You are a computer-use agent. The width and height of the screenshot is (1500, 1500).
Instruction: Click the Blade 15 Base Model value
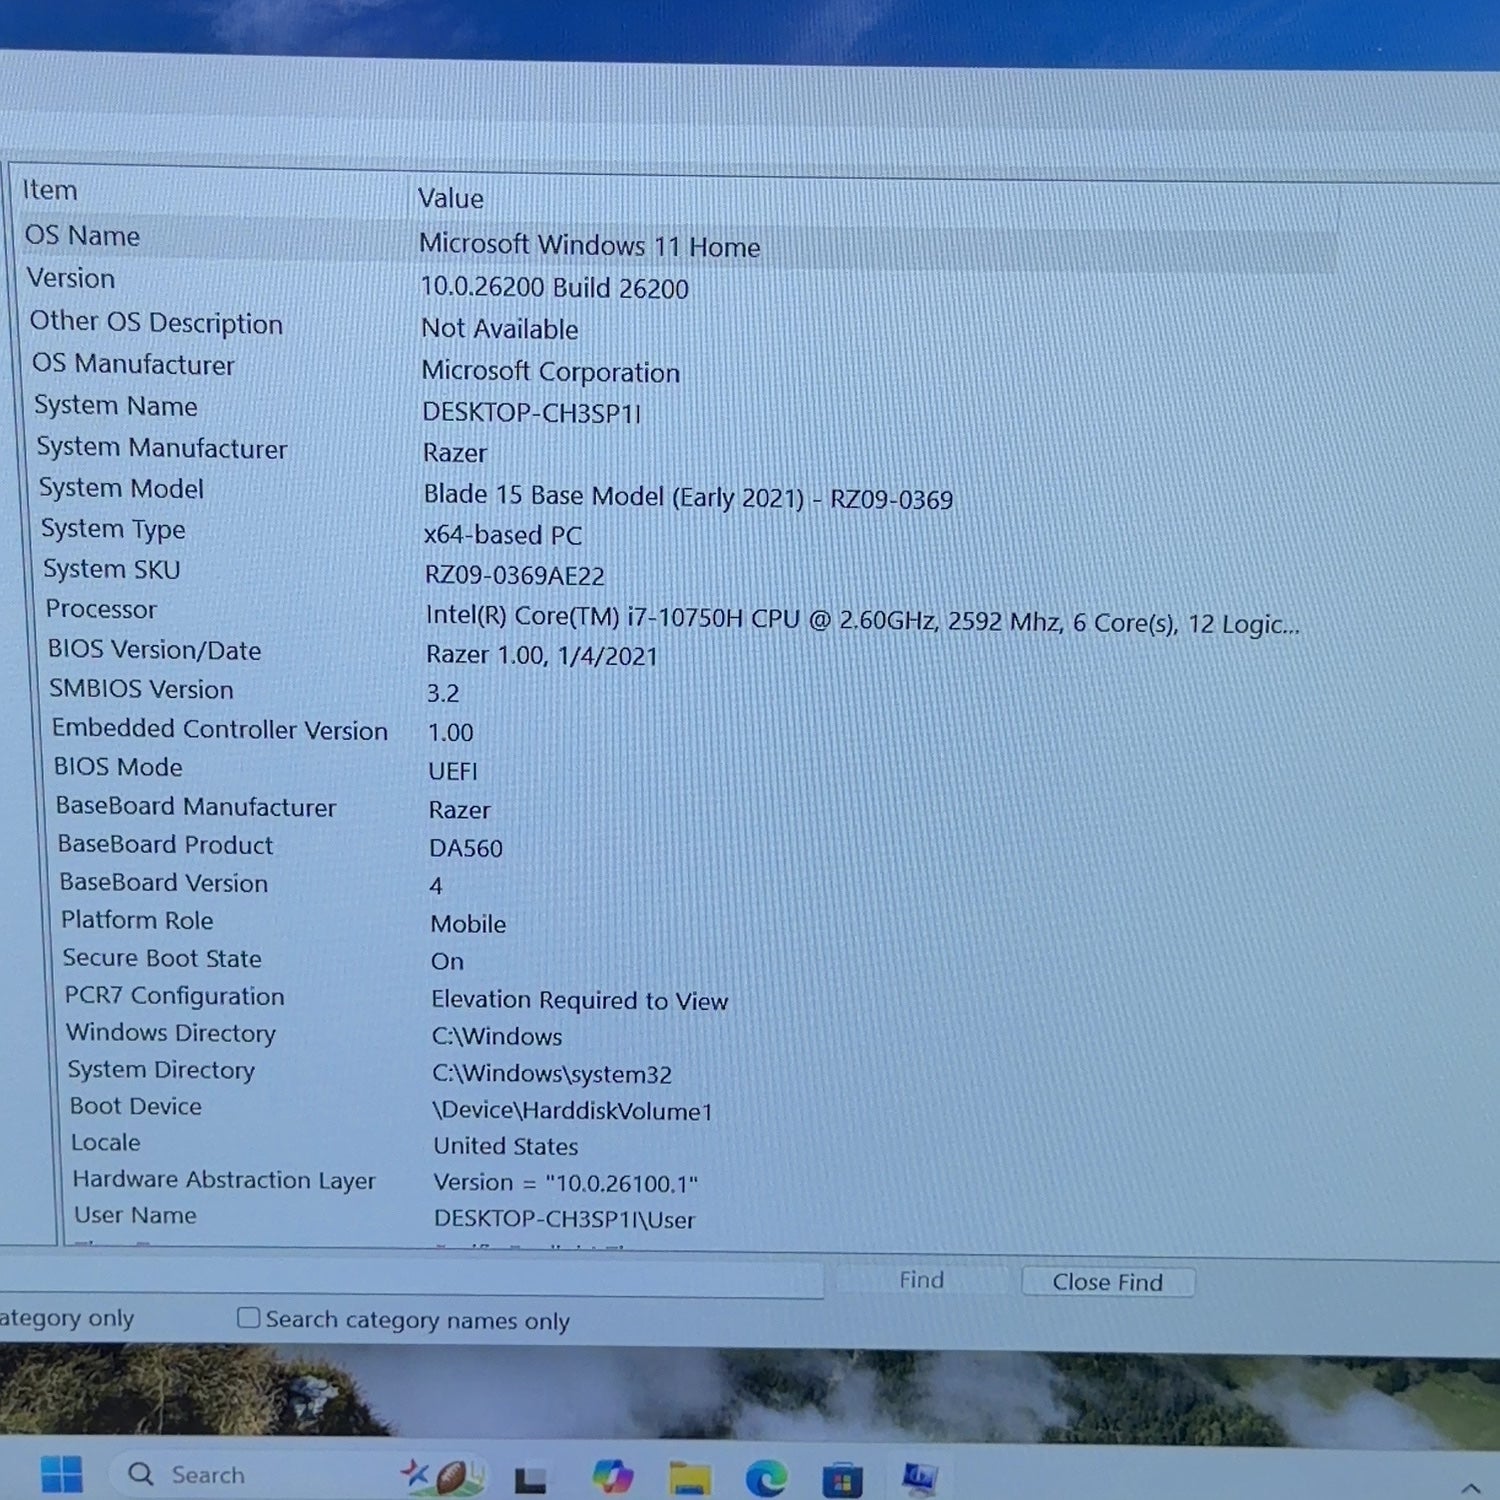pos(688,496)
